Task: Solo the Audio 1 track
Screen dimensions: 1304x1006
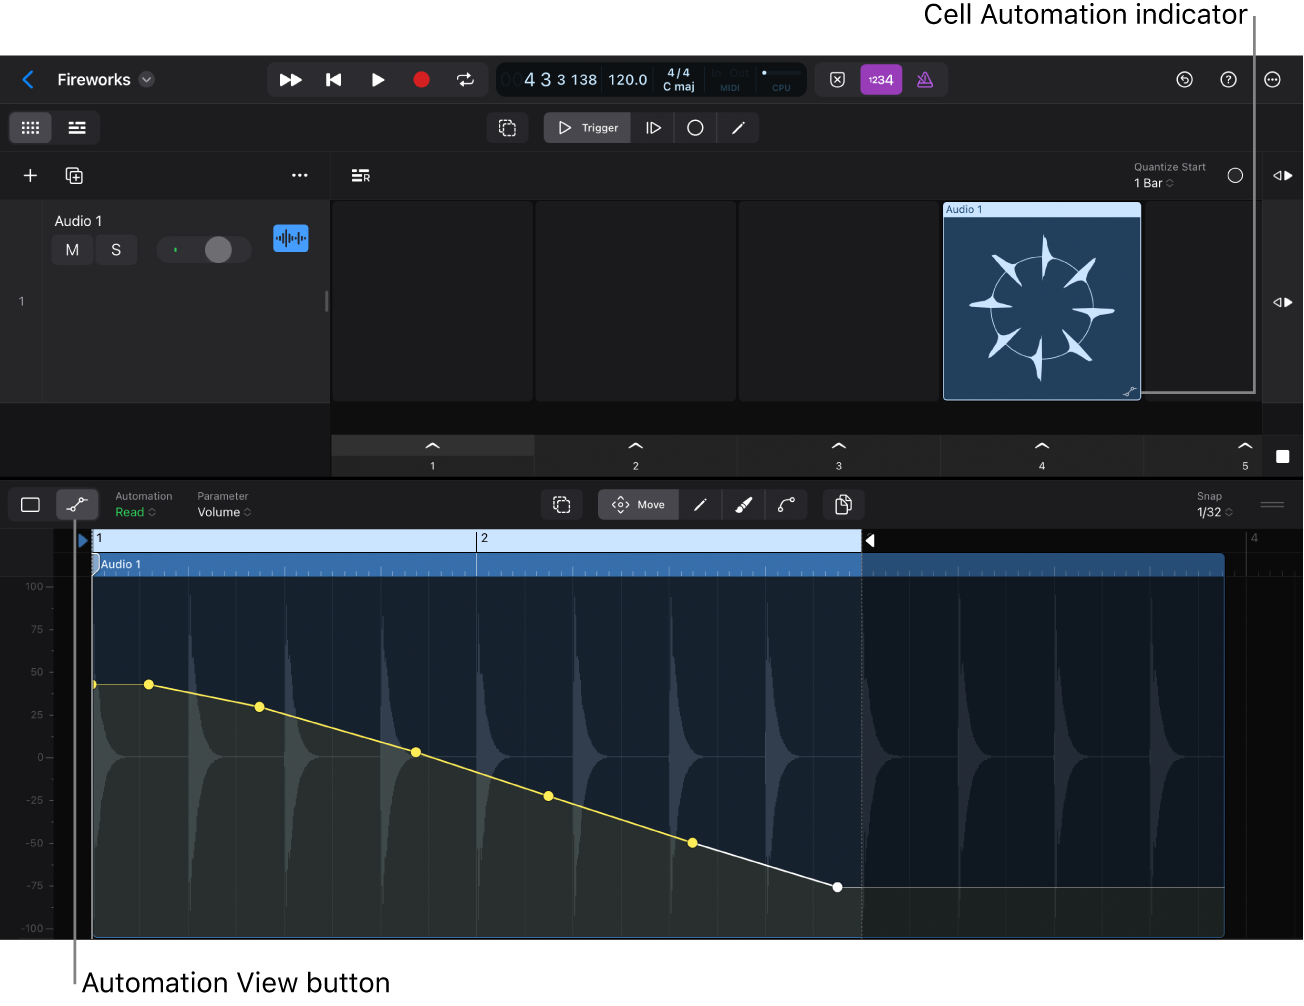Action: [116, 250]
